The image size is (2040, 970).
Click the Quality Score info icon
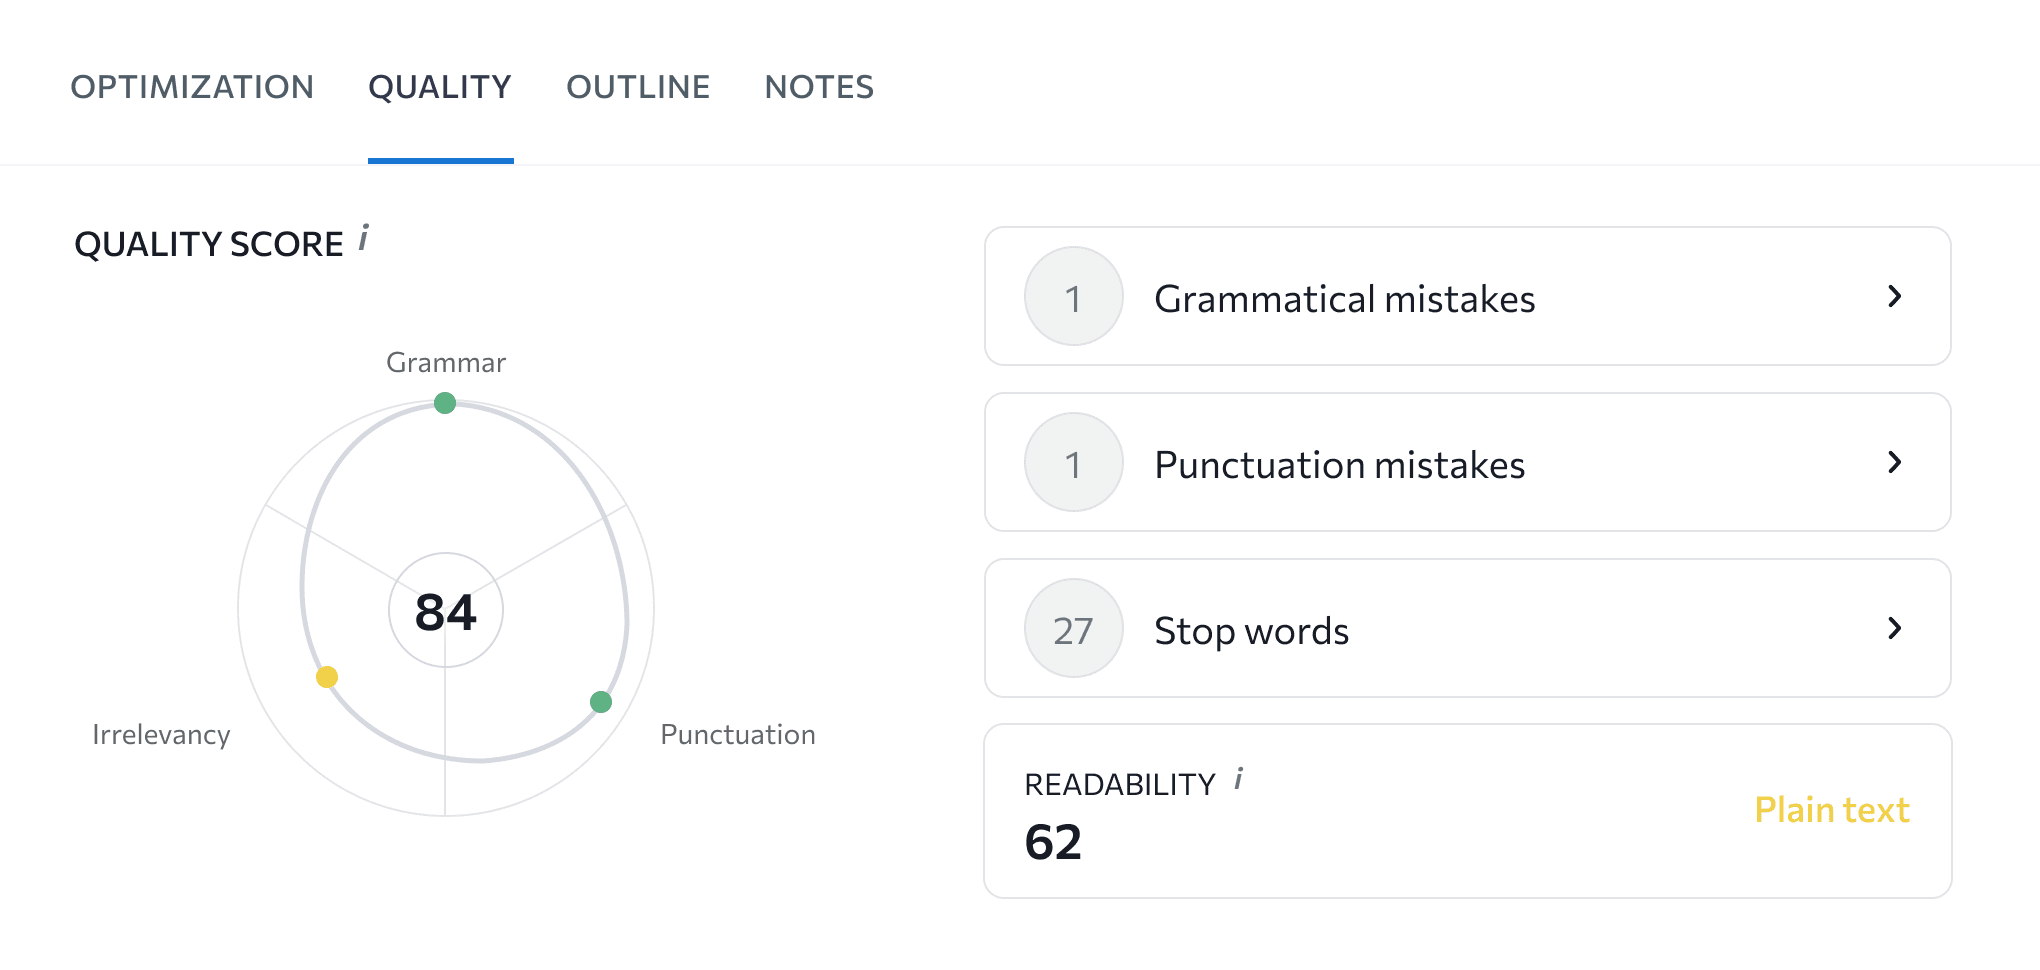[365, 239]
